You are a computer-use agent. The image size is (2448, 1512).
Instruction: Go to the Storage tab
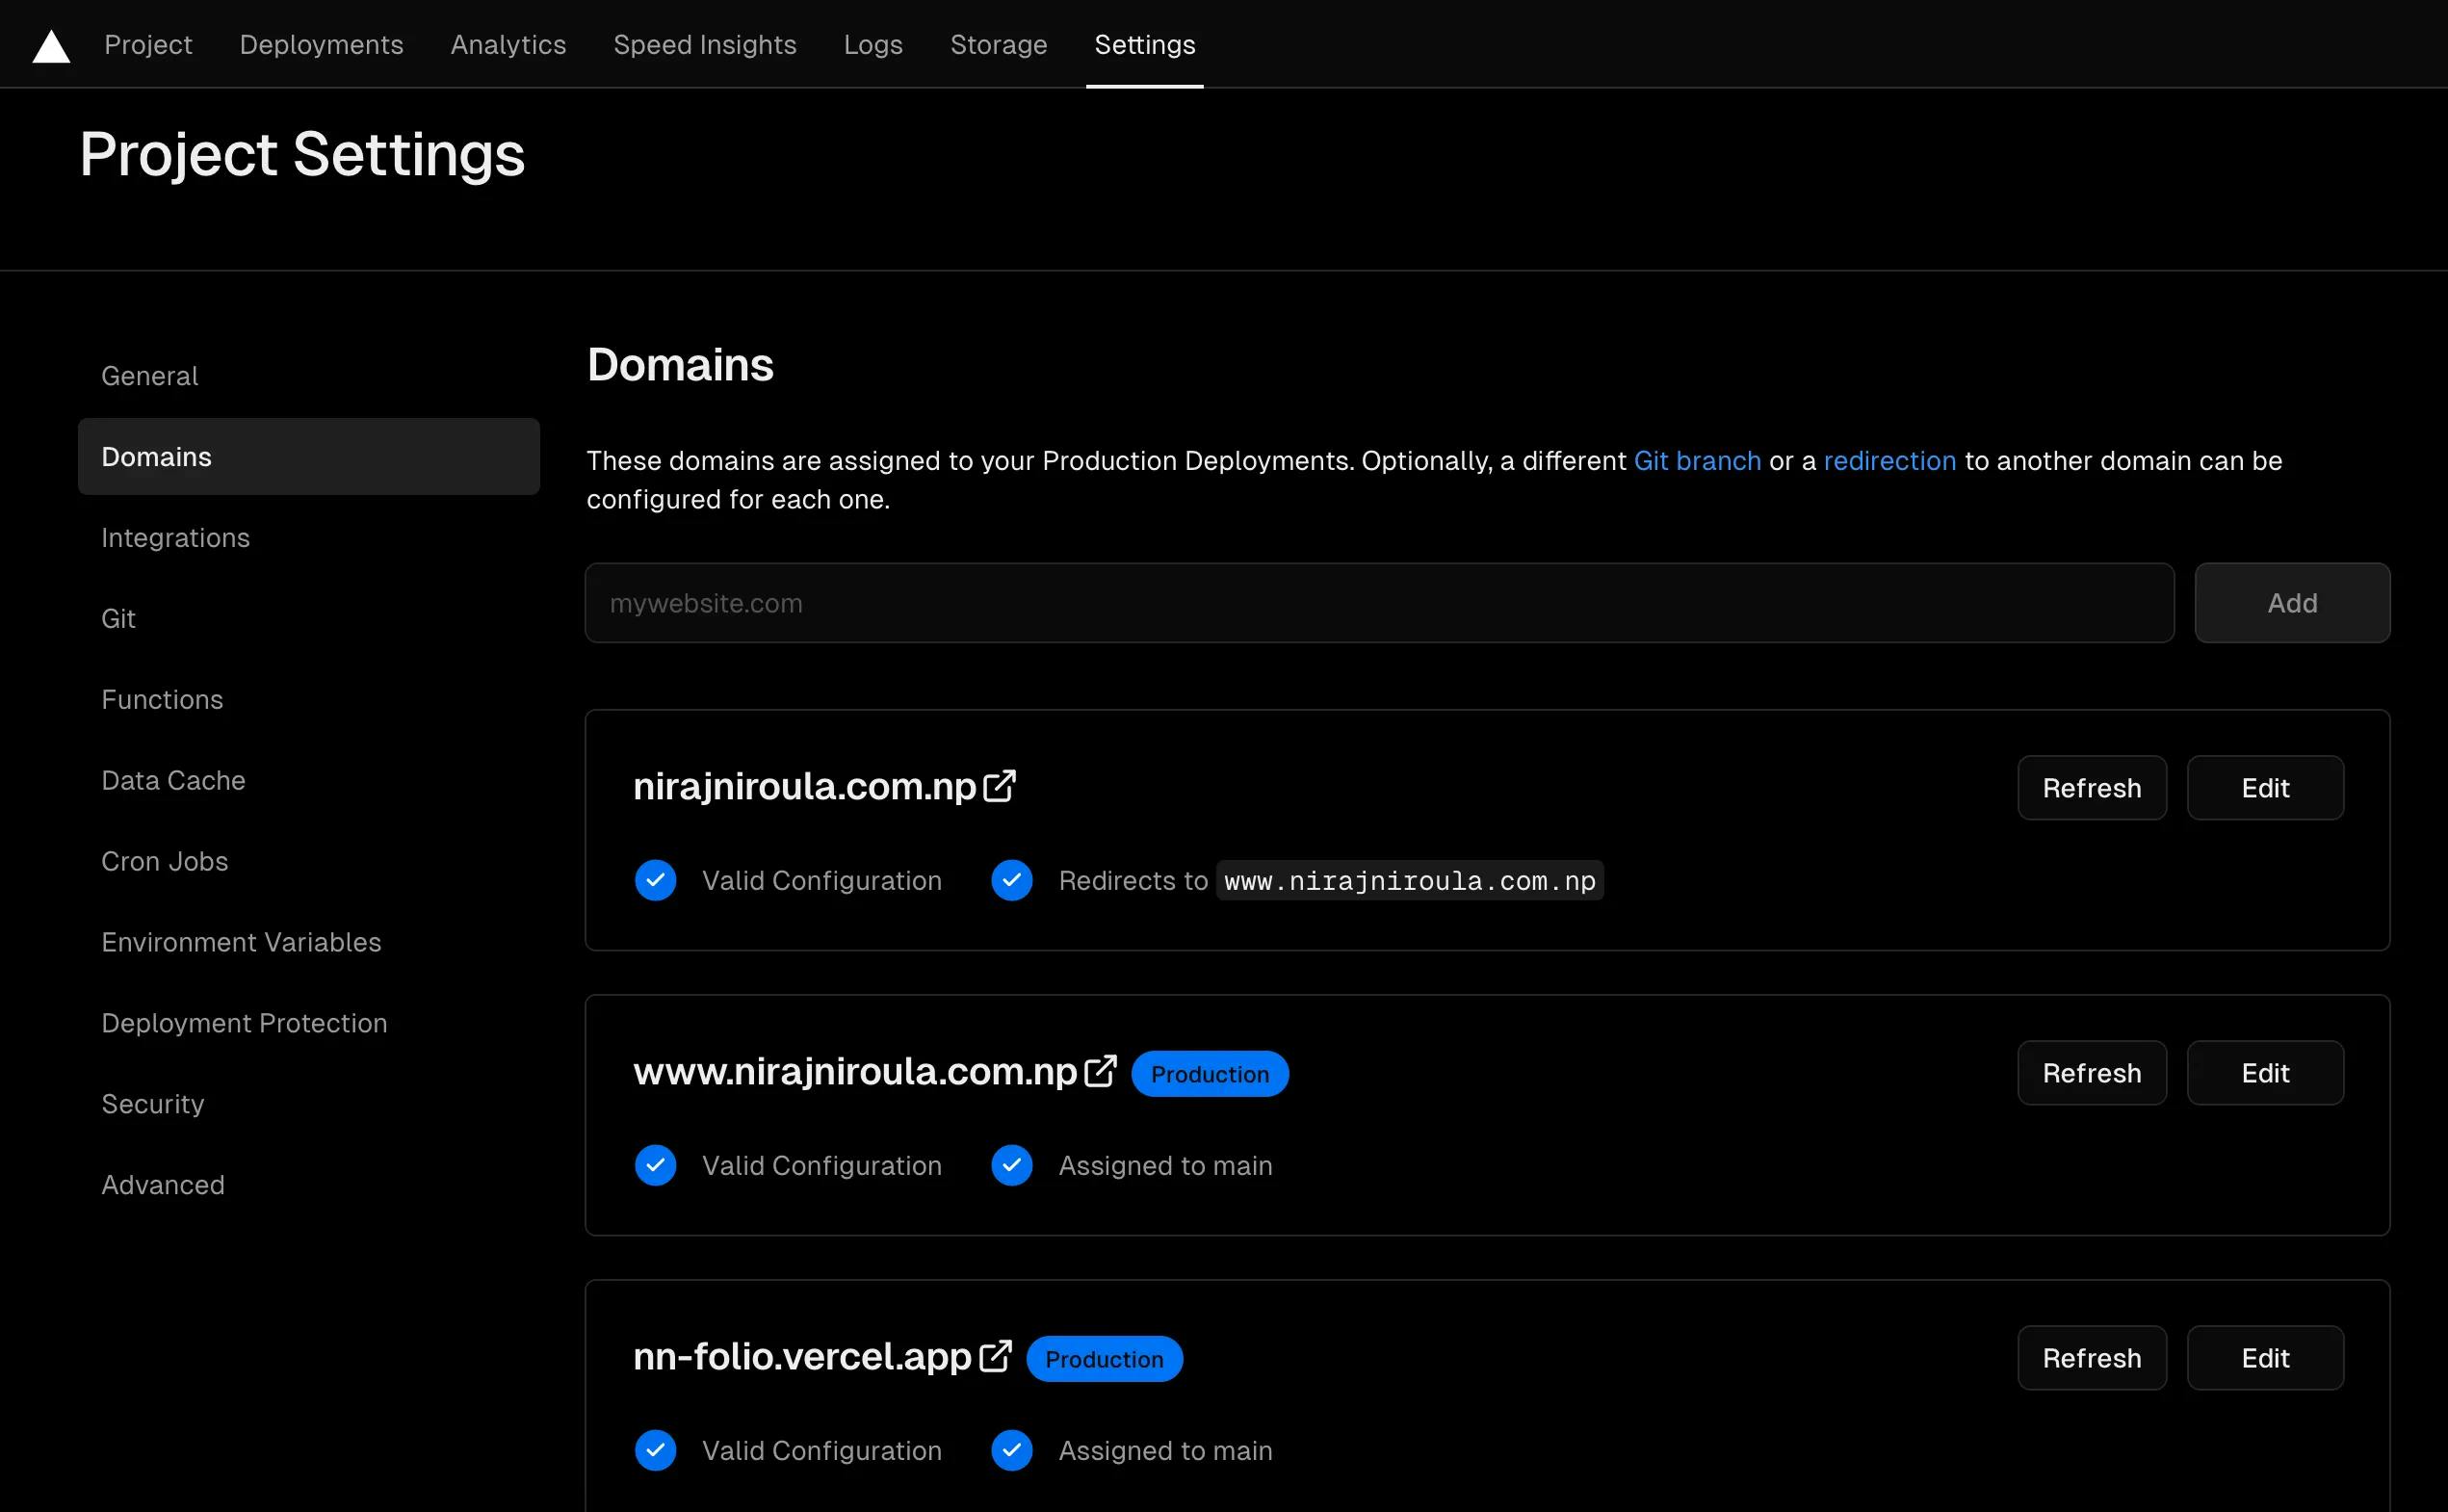pos(998,45)
